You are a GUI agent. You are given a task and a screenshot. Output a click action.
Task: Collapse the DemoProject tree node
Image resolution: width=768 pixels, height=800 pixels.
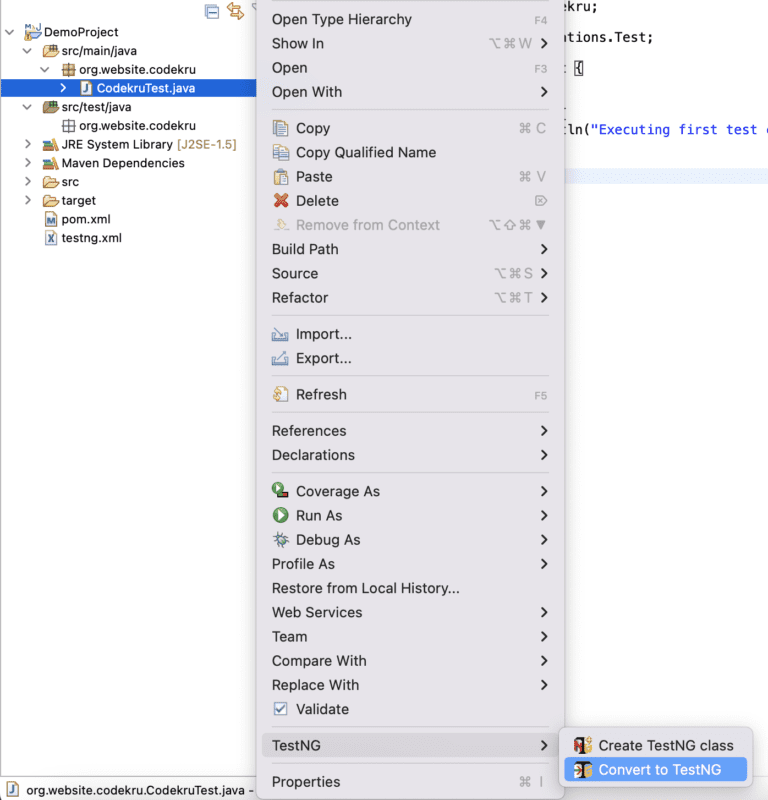coord(8,31)
